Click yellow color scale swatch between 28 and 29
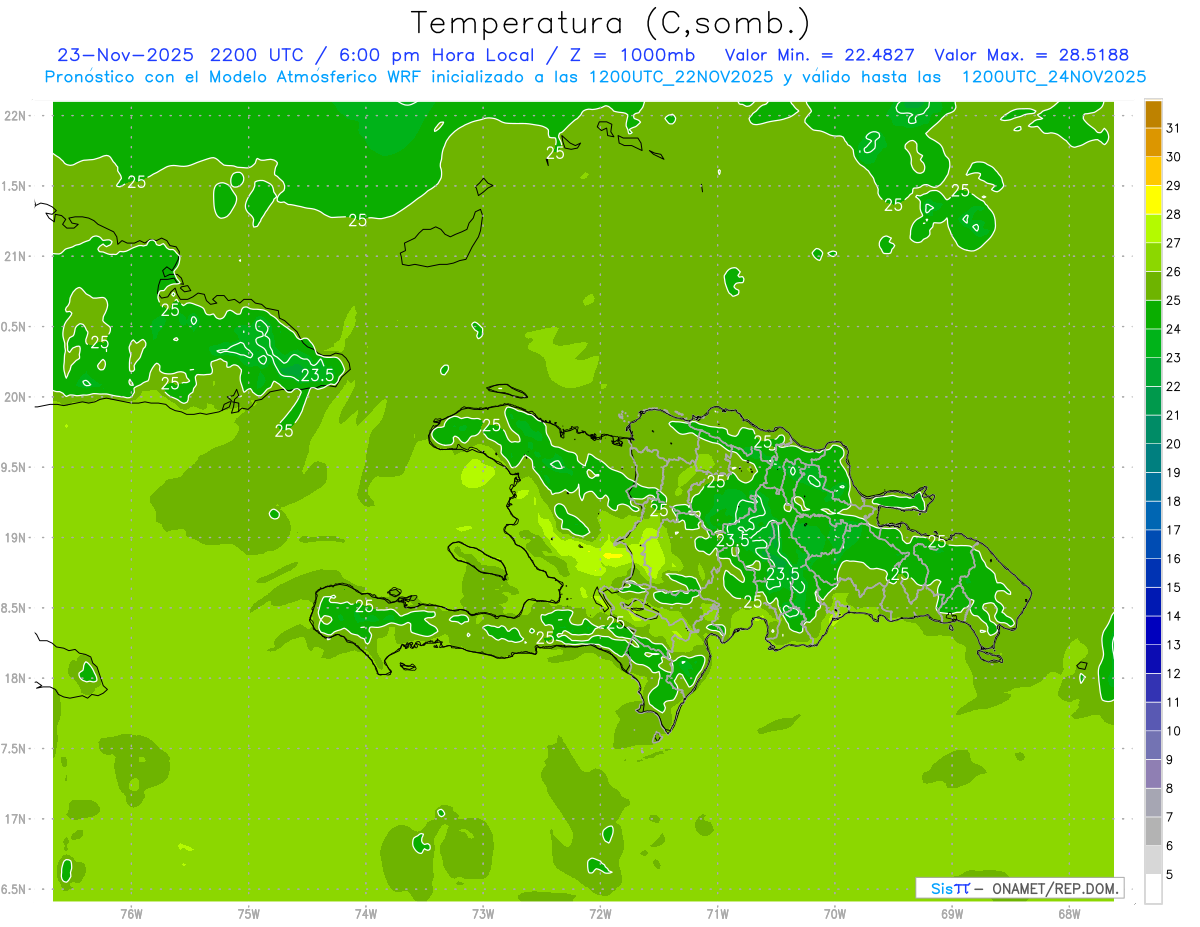This screenshot has height=927, width=1200. point(1153,200)
